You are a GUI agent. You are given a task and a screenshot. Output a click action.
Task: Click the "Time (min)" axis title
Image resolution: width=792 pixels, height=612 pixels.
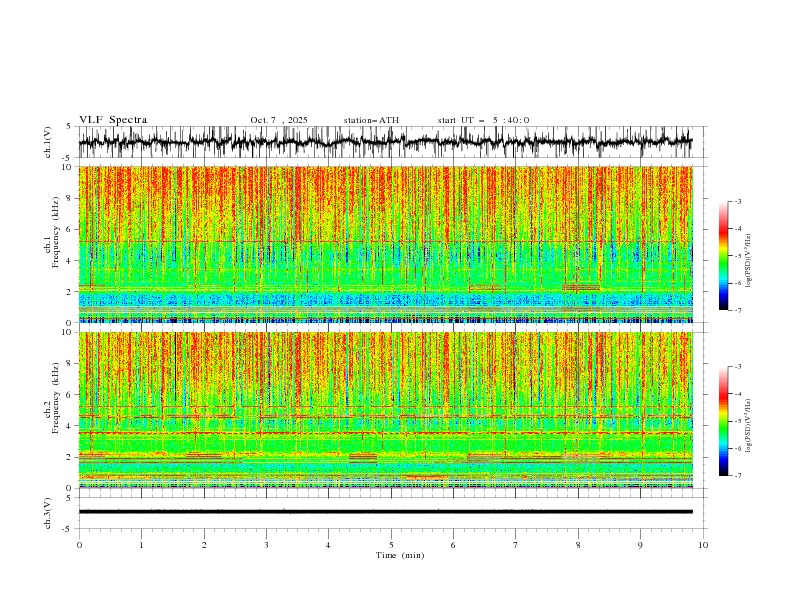tap(400, 555)
